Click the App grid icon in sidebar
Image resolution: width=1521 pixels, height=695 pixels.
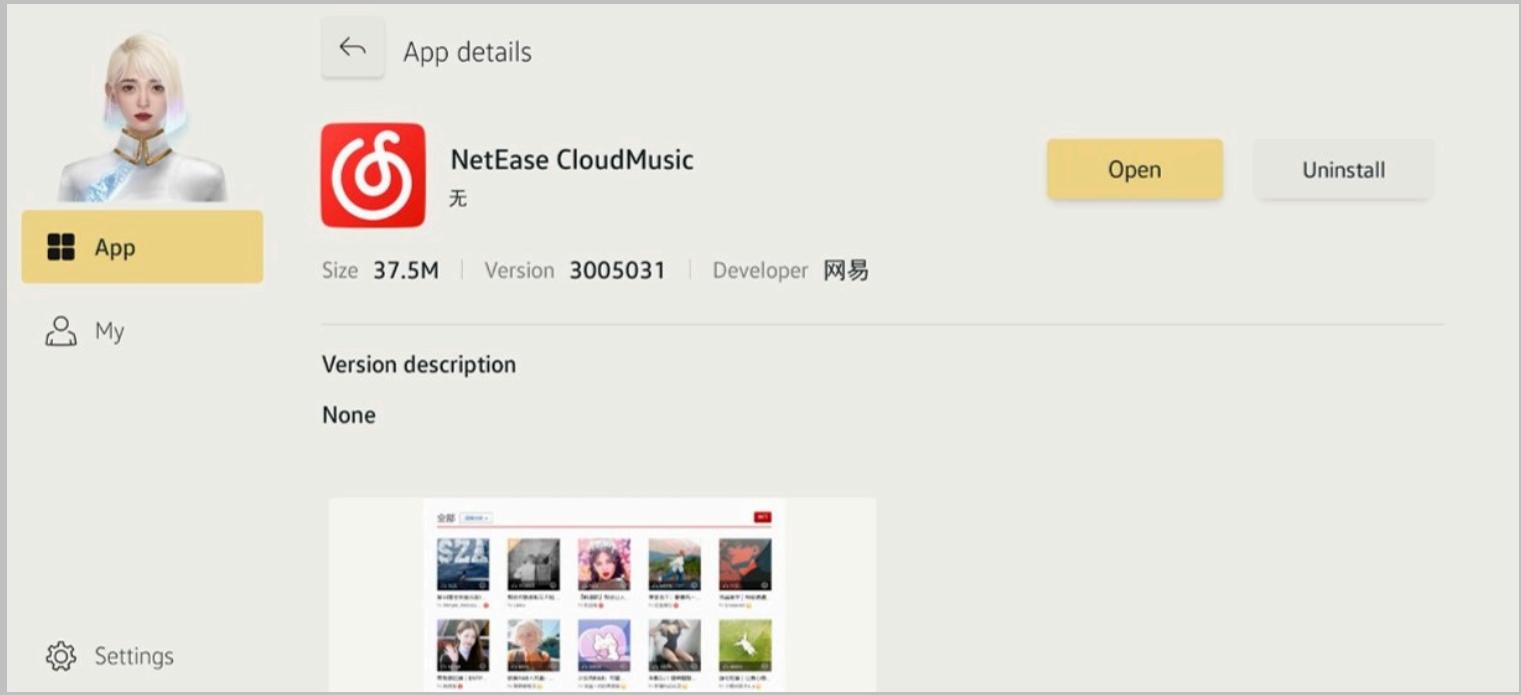point(61,247)
